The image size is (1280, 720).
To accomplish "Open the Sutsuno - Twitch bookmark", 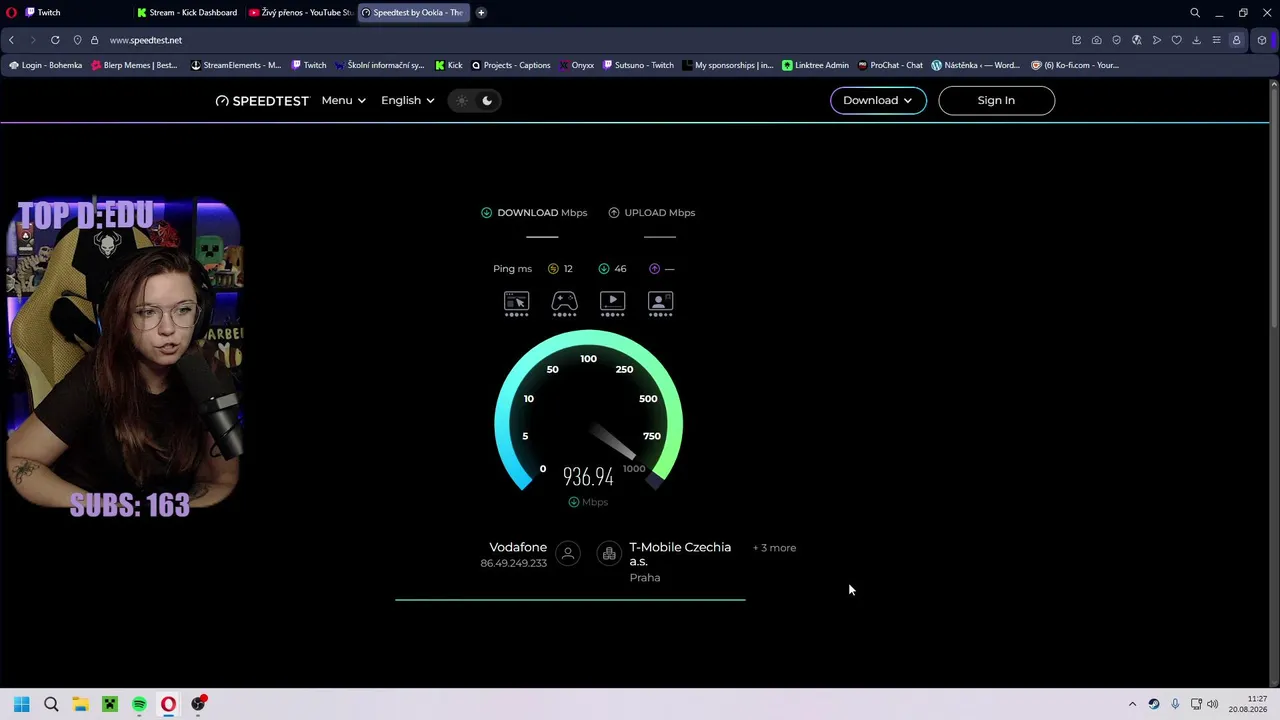I will [638, 65].
